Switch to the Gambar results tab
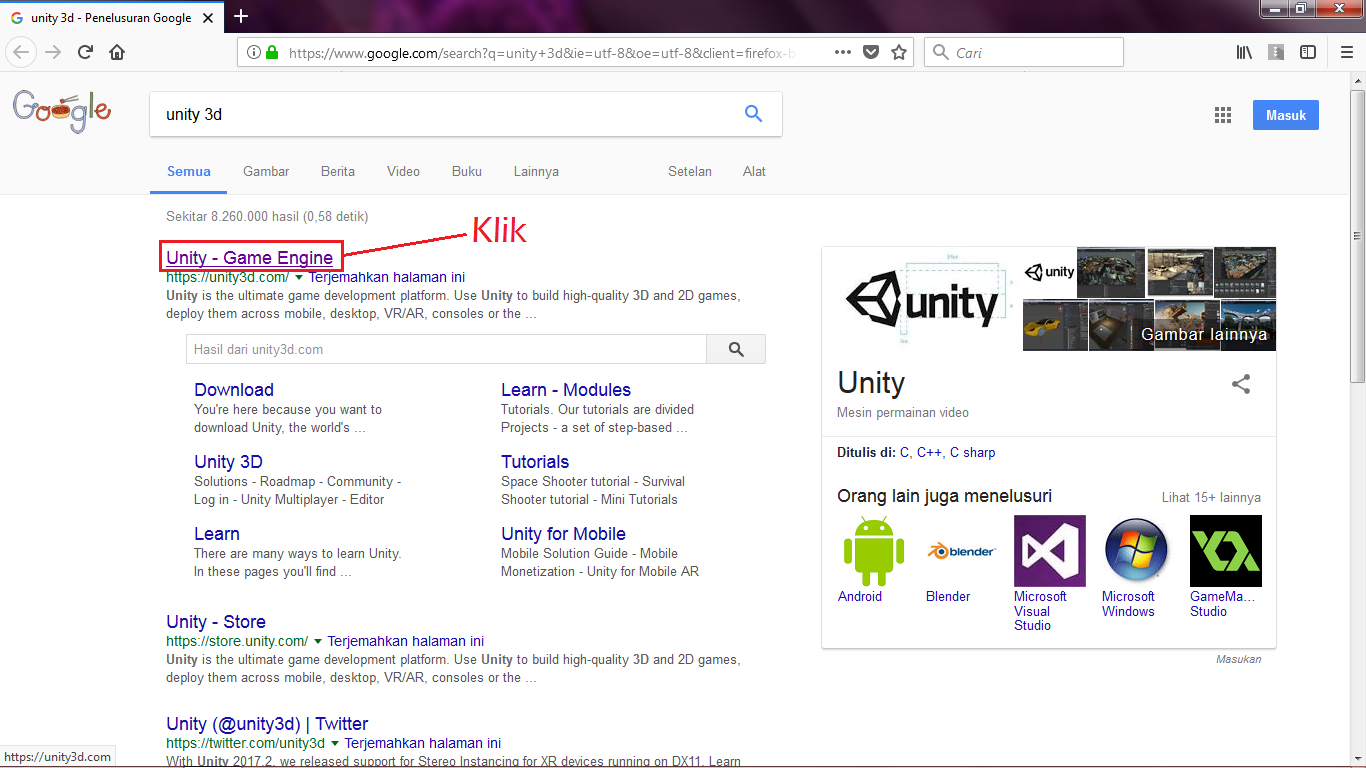This screenshot has height=768, width=1366. [x=266, y=171]
